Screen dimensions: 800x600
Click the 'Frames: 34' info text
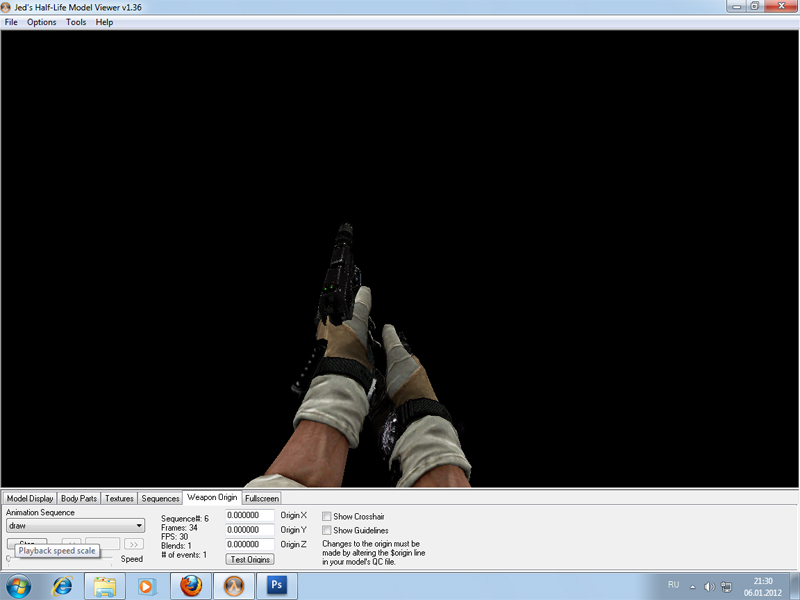click(x=179, y=528)
